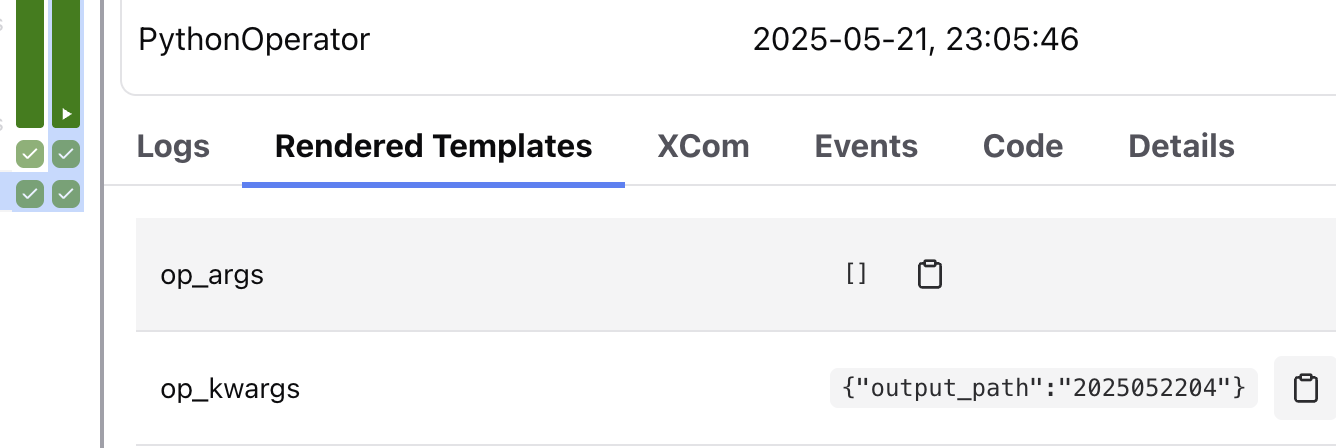Select the left success box in the highlighted task row
Screen dimensions: 1336x448
click(x=30, y=193)
